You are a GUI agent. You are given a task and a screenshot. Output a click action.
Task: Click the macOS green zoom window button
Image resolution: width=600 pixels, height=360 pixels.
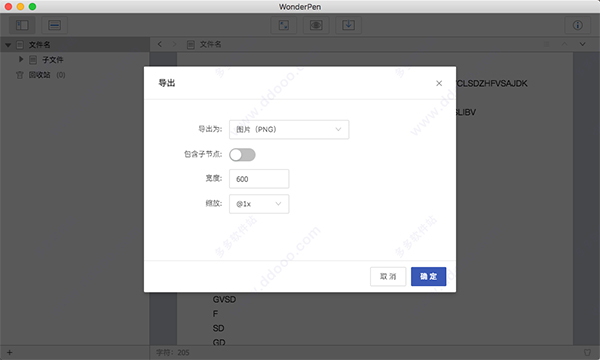tap(33, 7)
